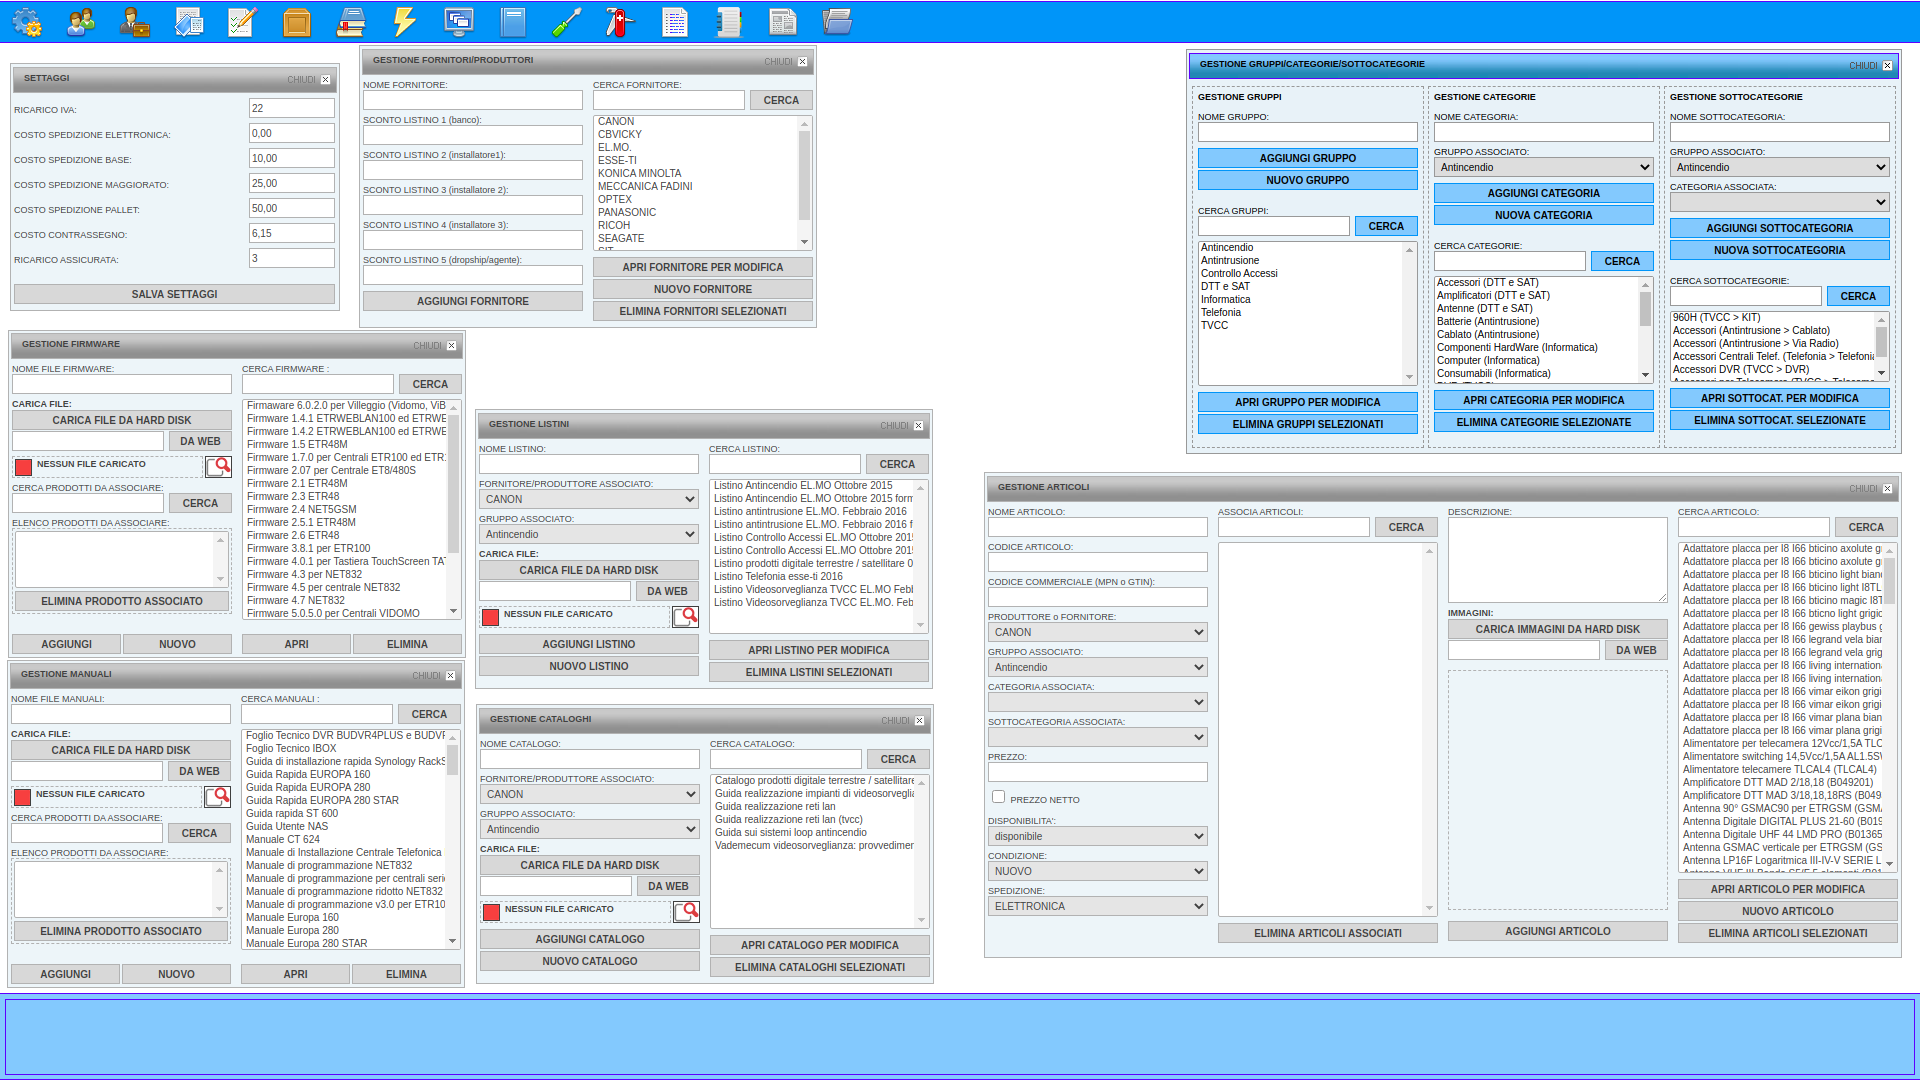
Task: Click red file status square in Gestione Listini
Action: [490, 617]
